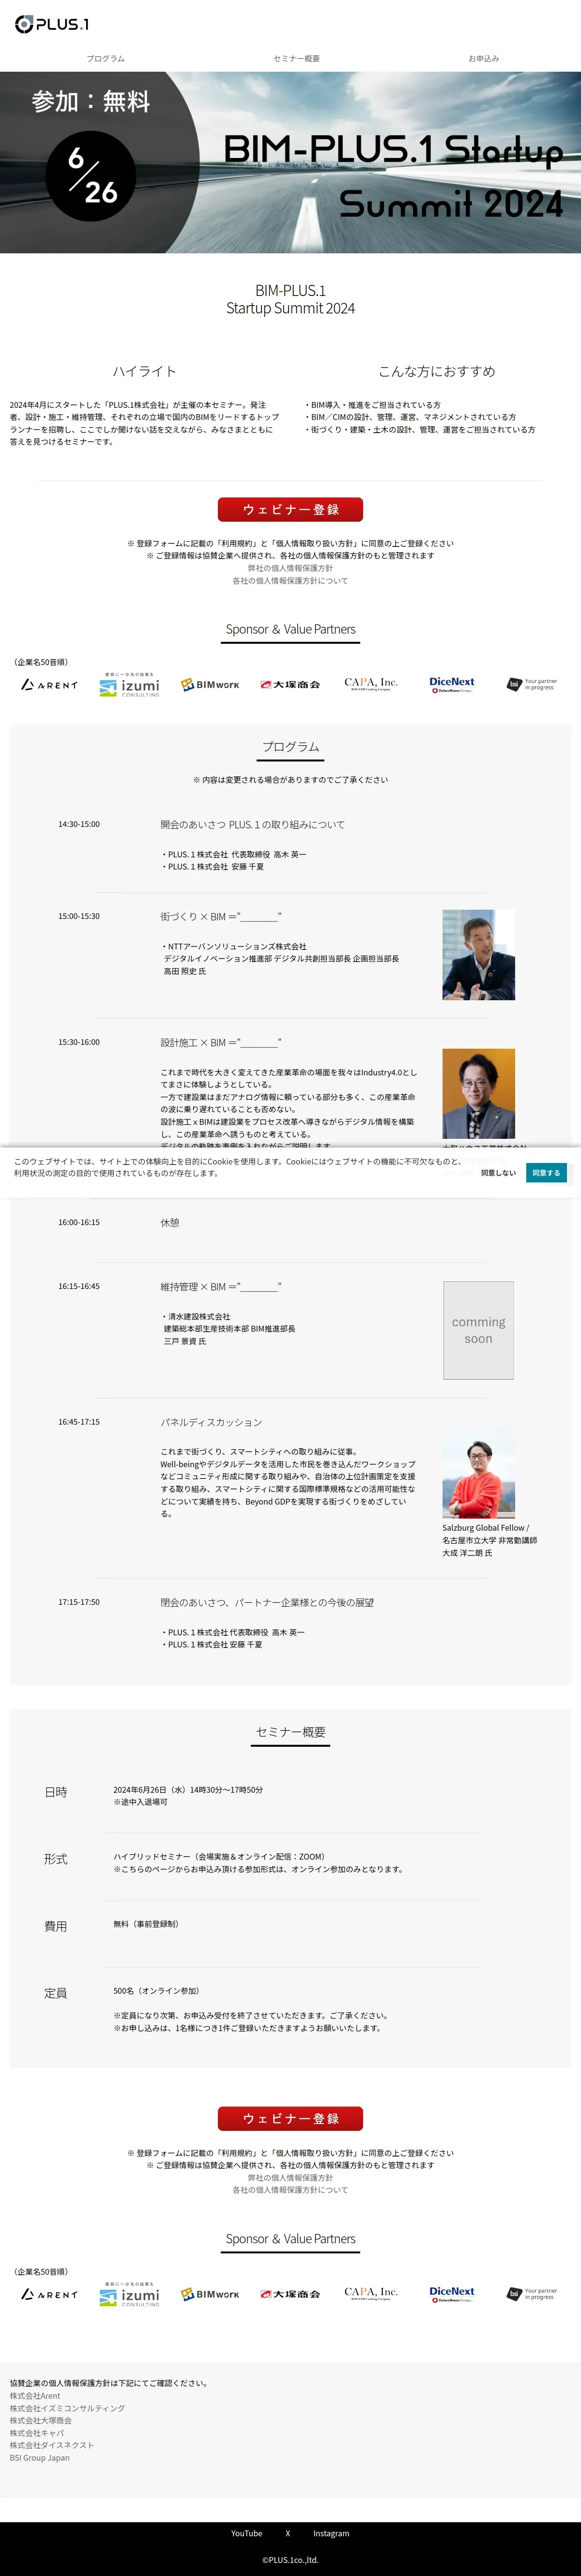Click the 16:00-16:15 休憩 entry
This screenshot has width=581, height=2576.
[x=170, y=1222]
